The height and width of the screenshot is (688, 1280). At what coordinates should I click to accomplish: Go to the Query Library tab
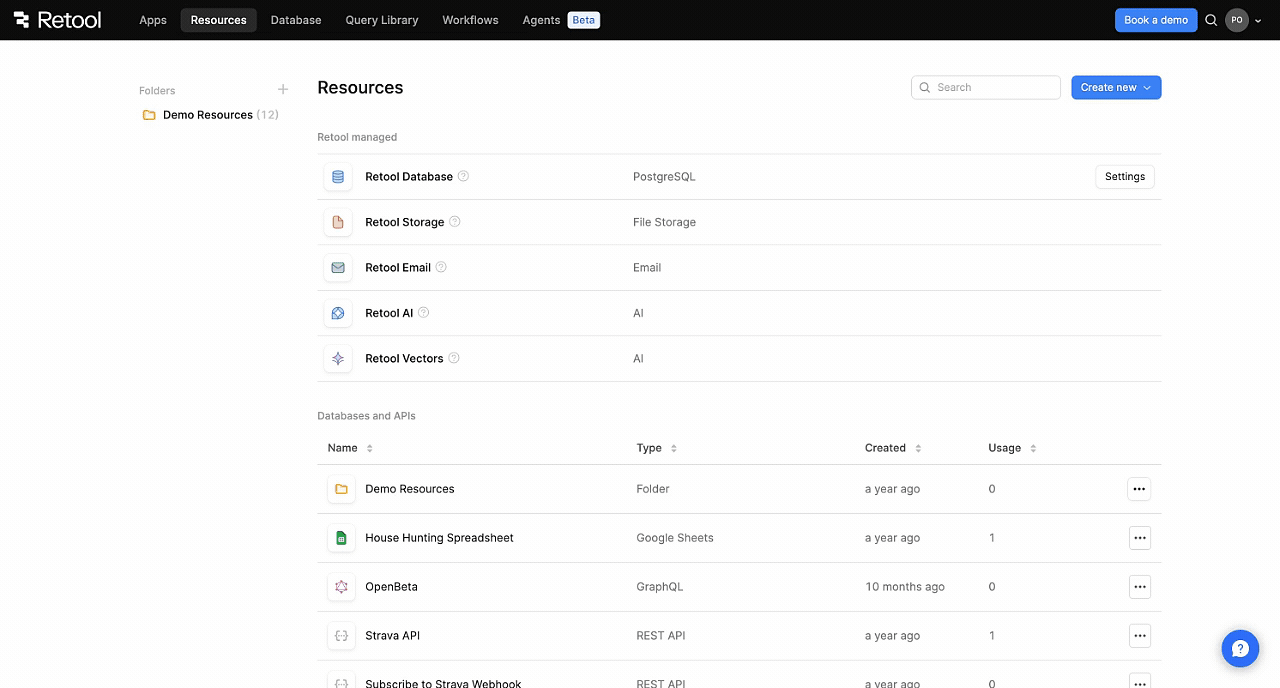[382, 20]
